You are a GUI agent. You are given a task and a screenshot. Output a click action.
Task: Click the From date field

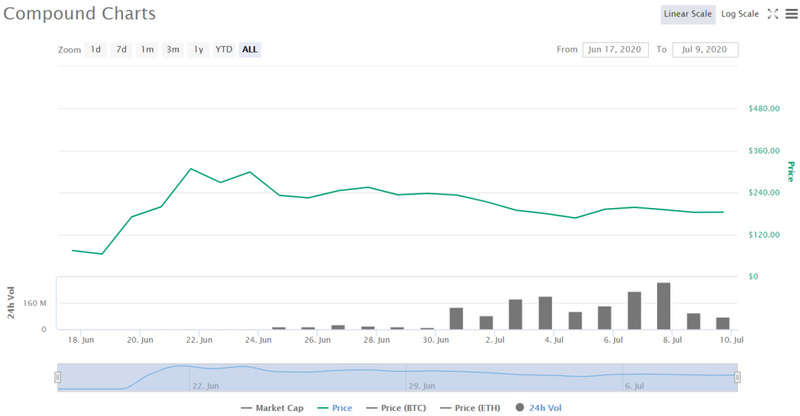point(615,49)
